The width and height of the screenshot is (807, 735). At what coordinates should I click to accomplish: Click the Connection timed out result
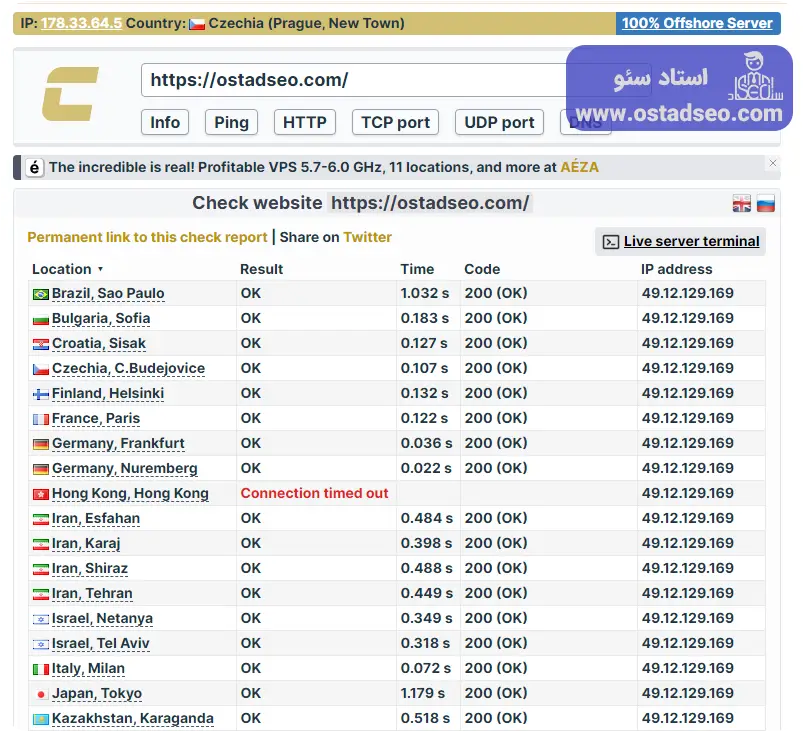314,493
